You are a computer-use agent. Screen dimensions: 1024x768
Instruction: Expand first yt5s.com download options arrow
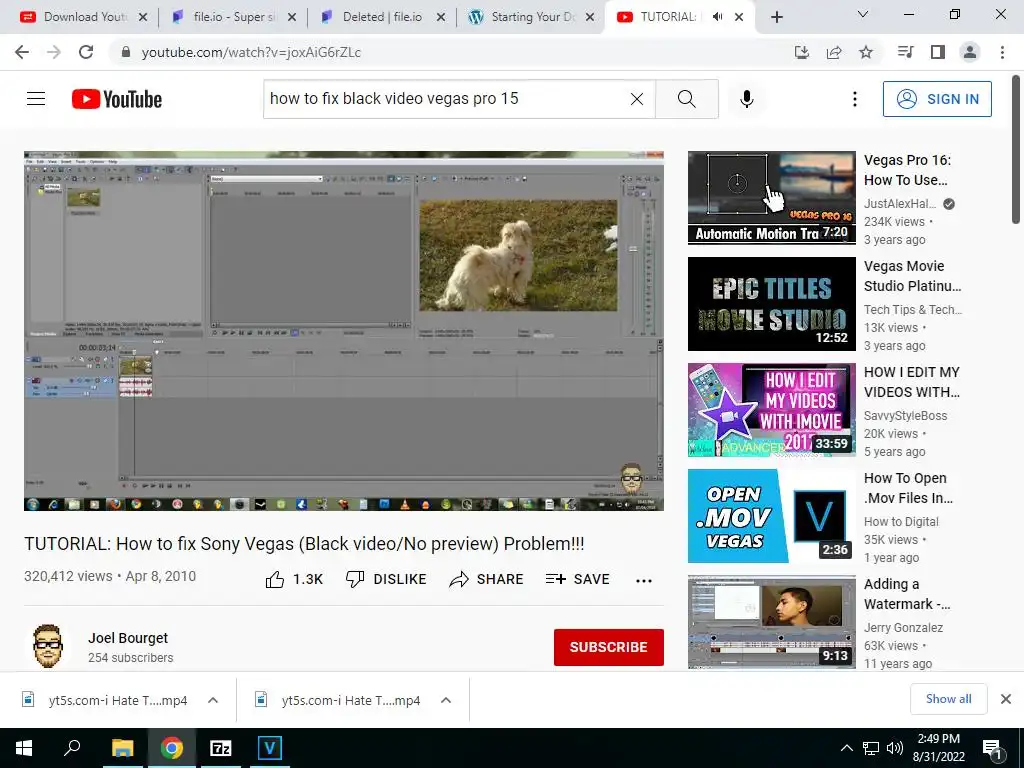213,700
